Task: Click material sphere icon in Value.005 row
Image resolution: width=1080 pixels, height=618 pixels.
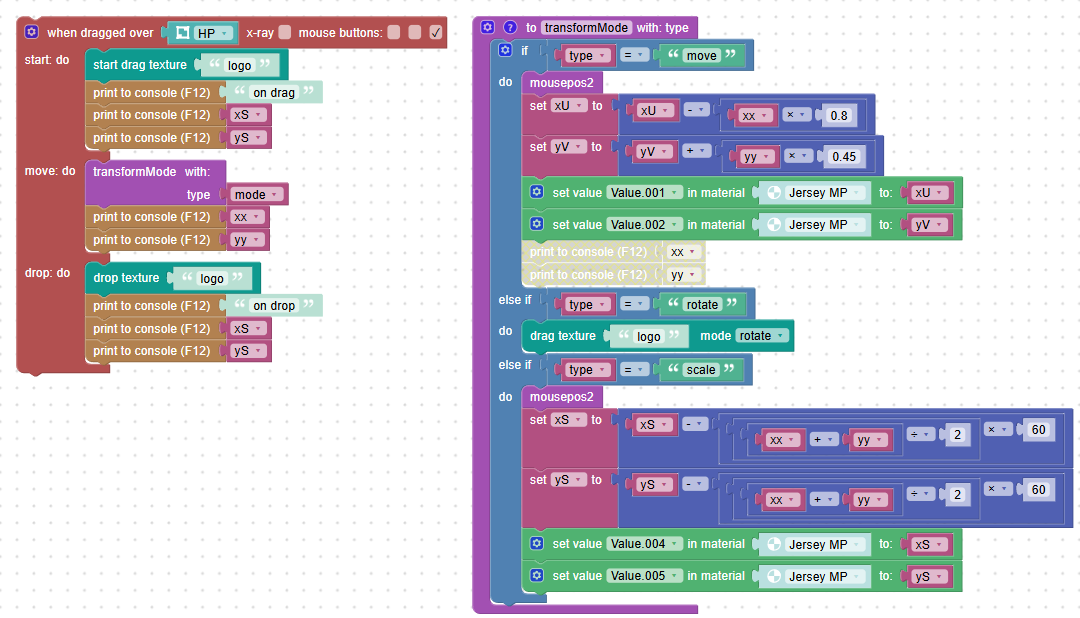Action: pyautogui.click(x=774, y=576)
